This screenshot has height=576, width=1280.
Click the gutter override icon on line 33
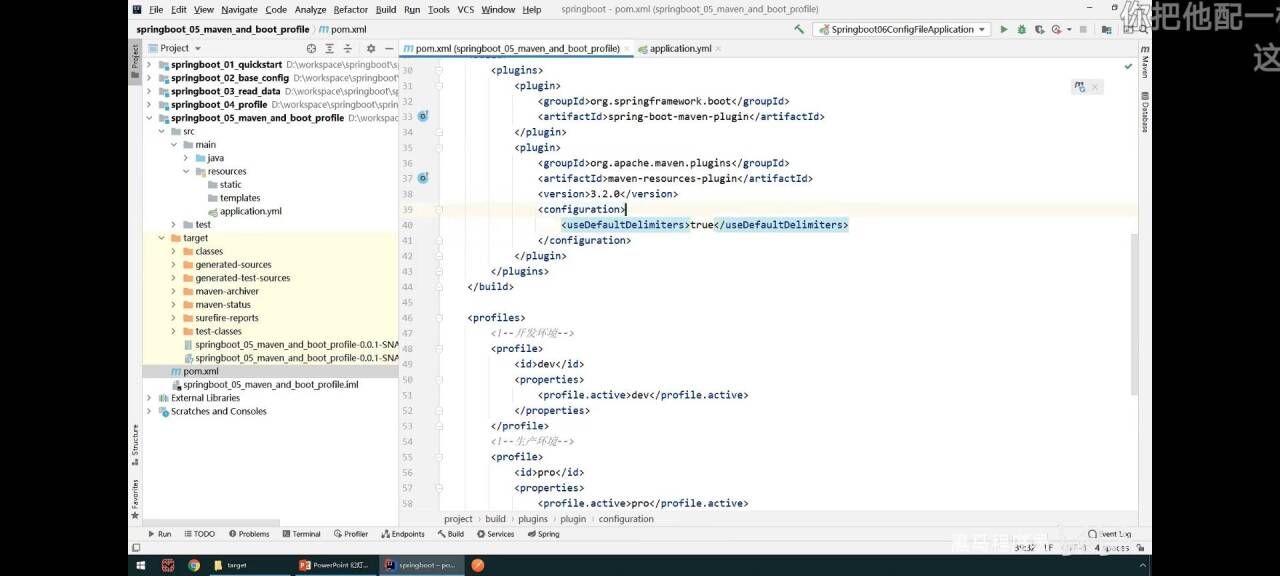pos(422,117)
